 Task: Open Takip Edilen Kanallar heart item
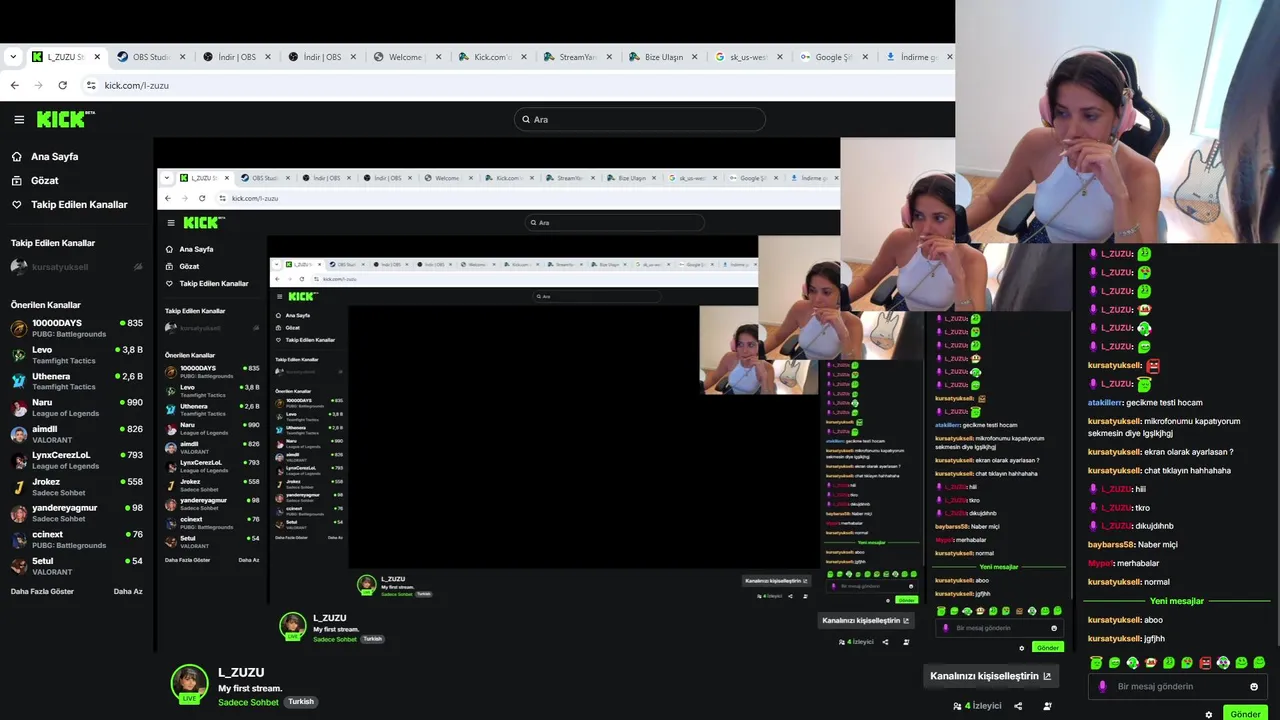click(x=70, y=204)
